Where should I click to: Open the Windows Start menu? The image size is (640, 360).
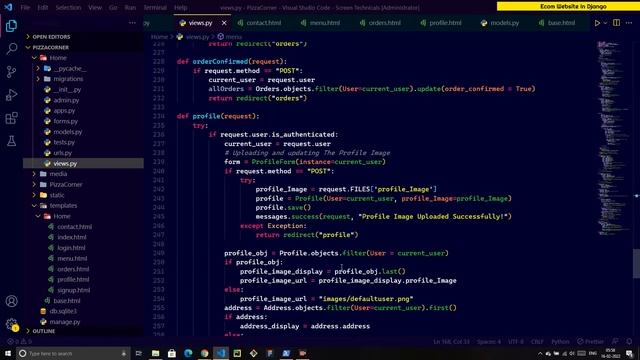point(8,353)
